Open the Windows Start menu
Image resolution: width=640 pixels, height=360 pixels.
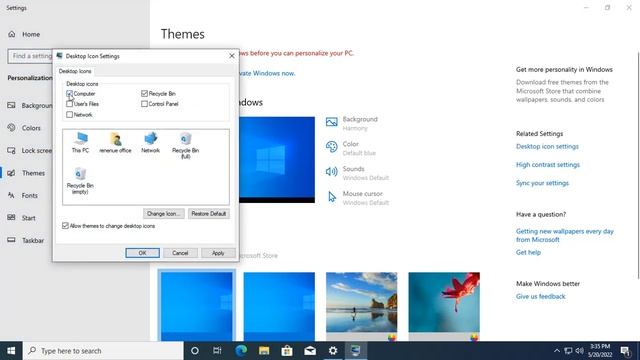[x=11, y=351]
